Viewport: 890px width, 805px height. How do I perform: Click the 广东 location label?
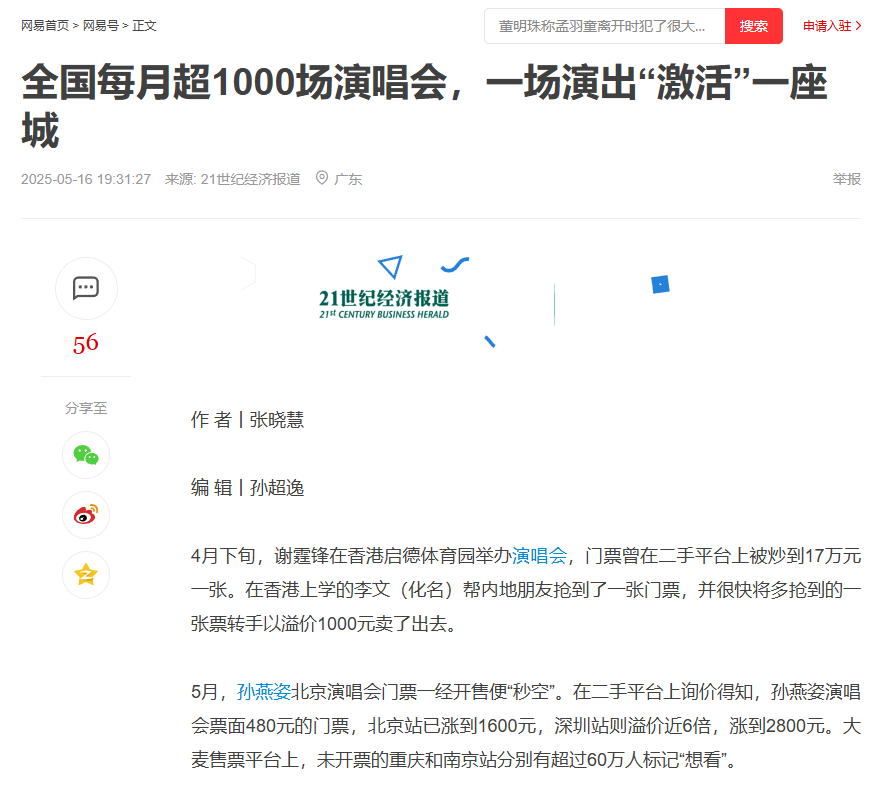[348, 179]
